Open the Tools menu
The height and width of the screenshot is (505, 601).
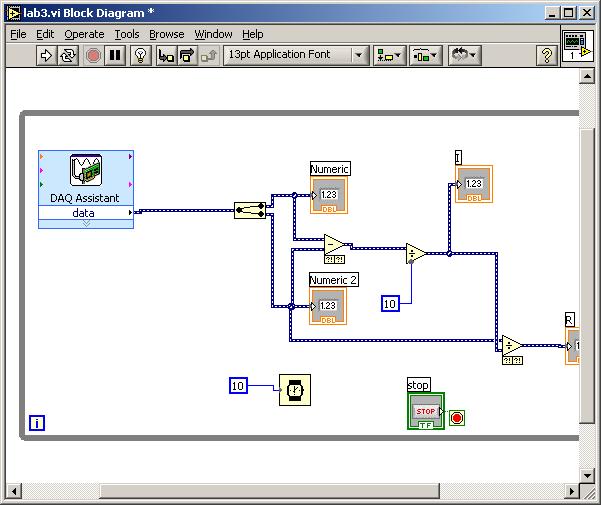point(127,34)
